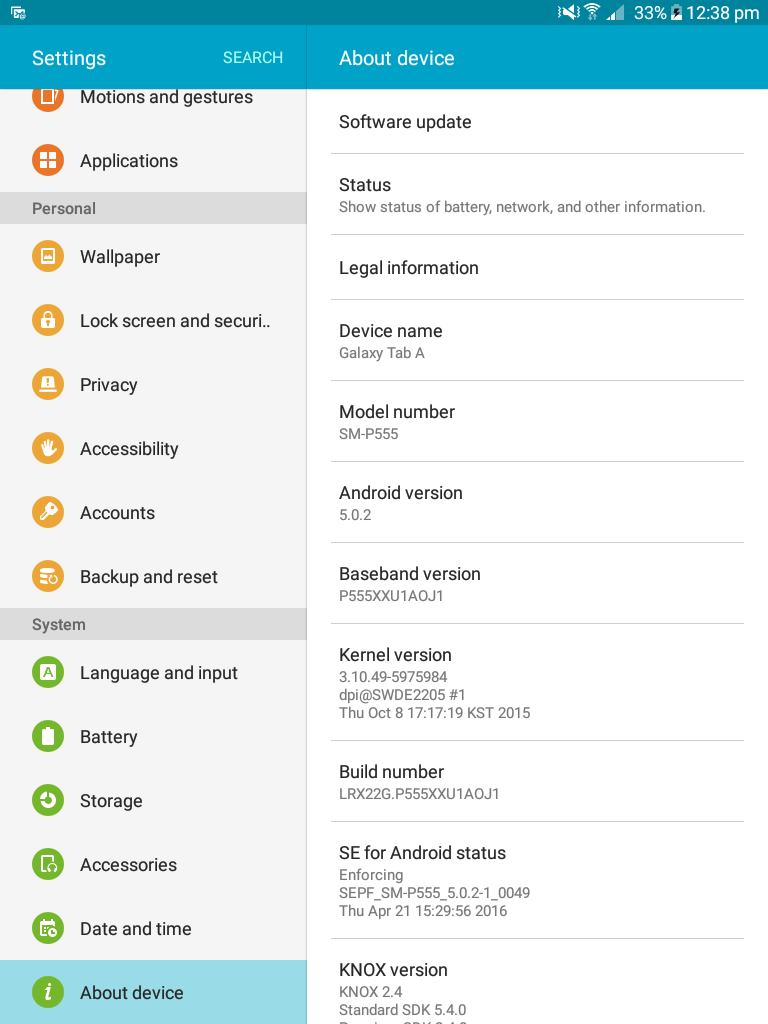
Task: Tap the Backup and reset icon
Action: 48,577
